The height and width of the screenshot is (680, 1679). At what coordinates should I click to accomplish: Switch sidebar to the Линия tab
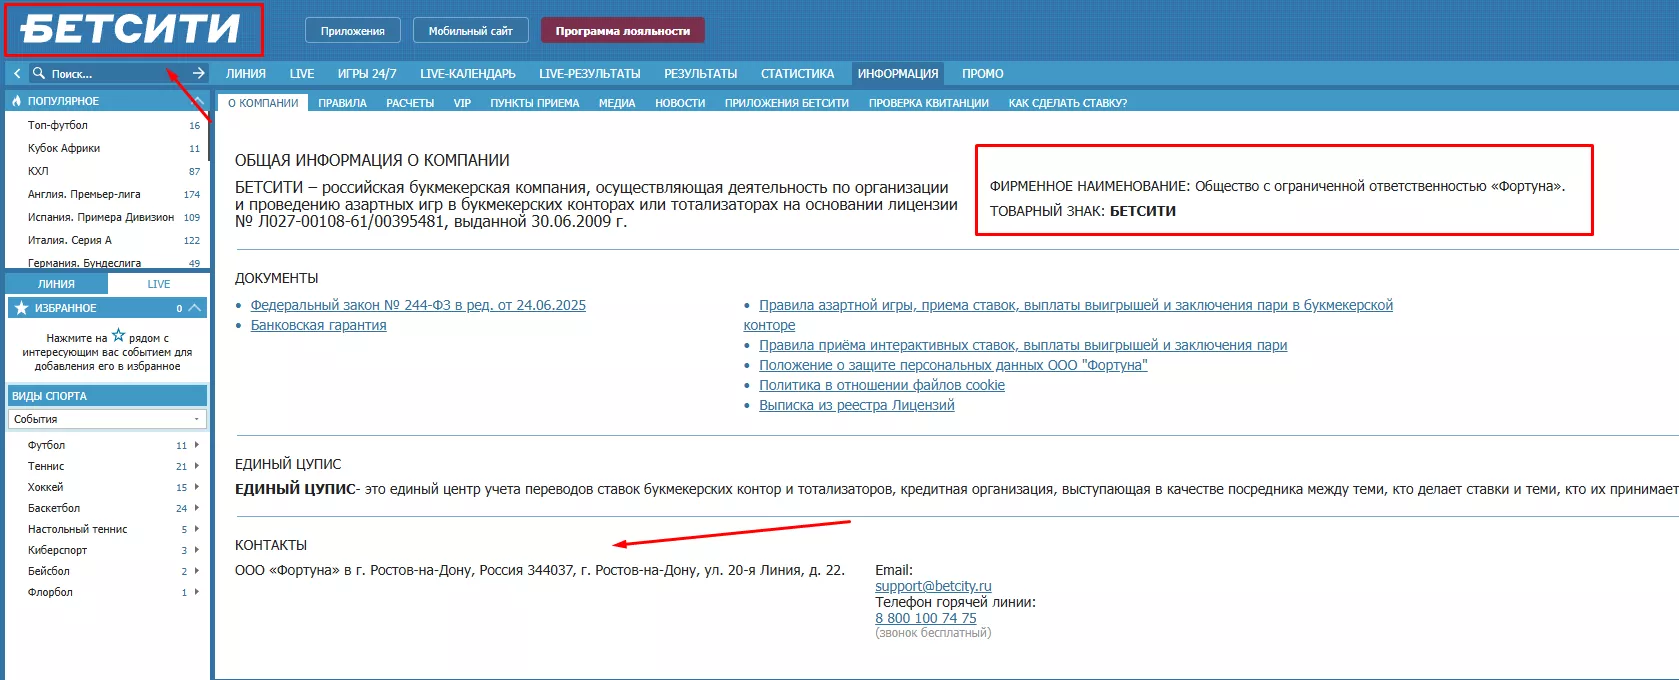click(x=56, y=284)
